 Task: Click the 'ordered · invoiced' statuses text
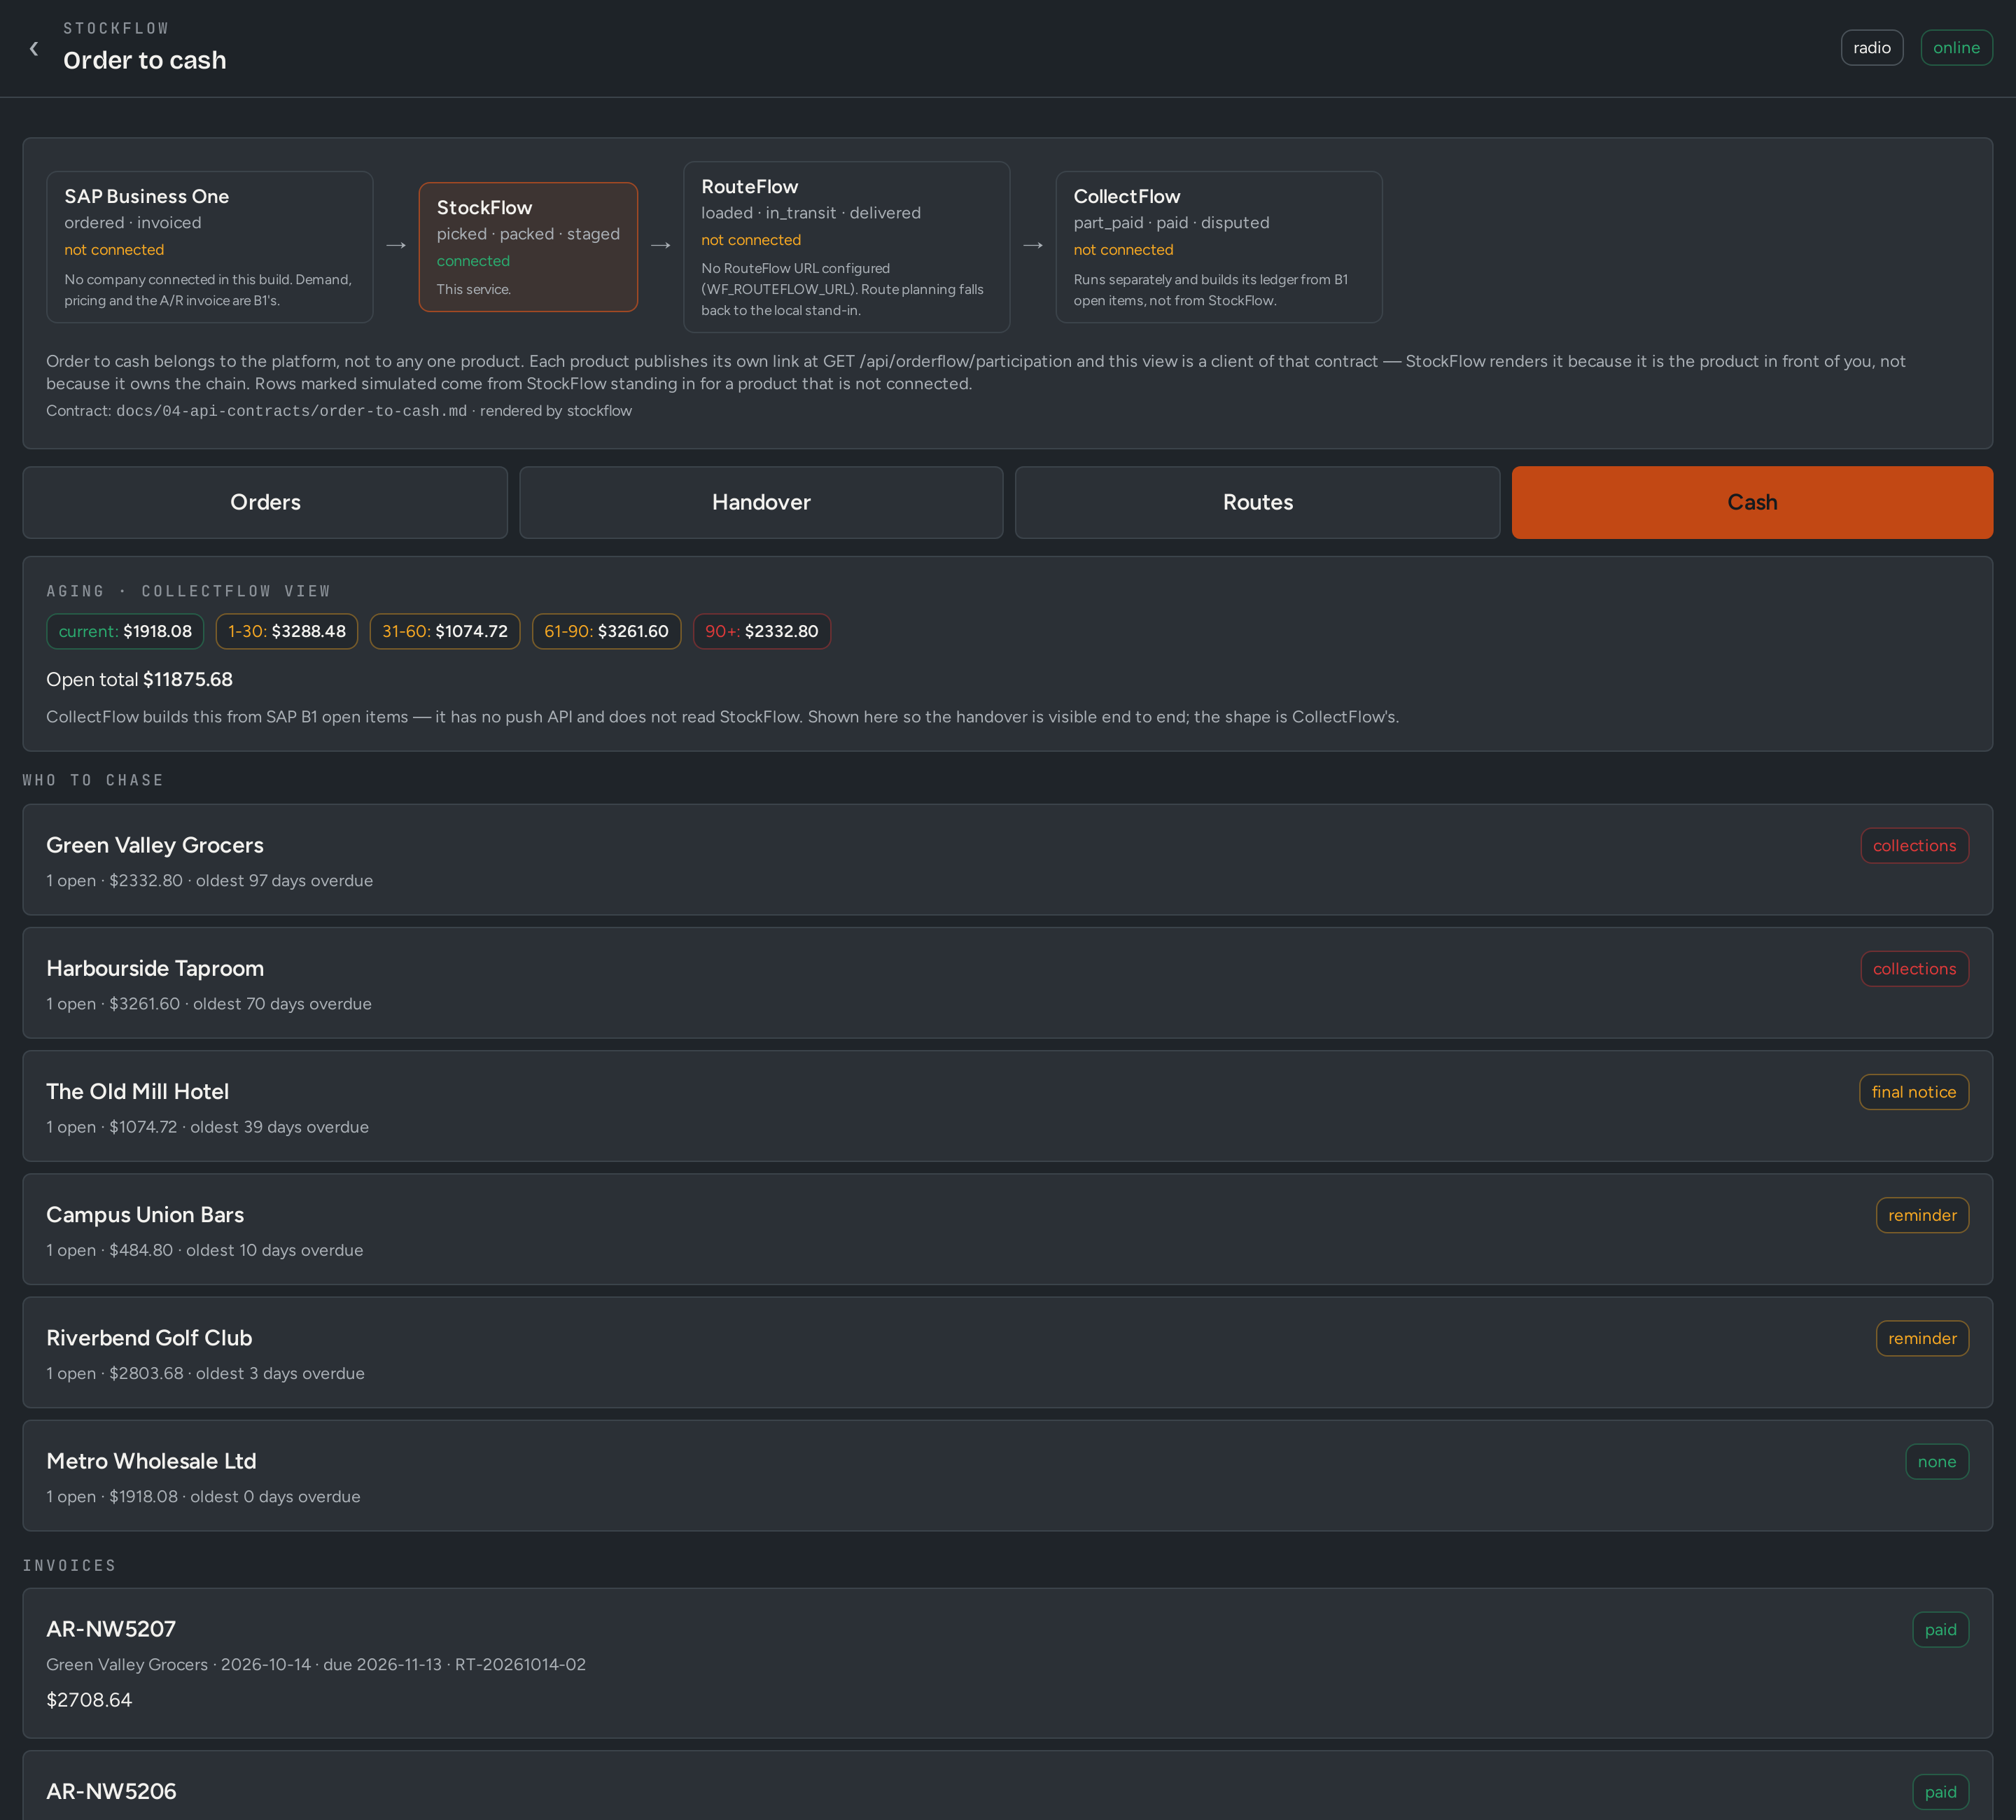133,223
